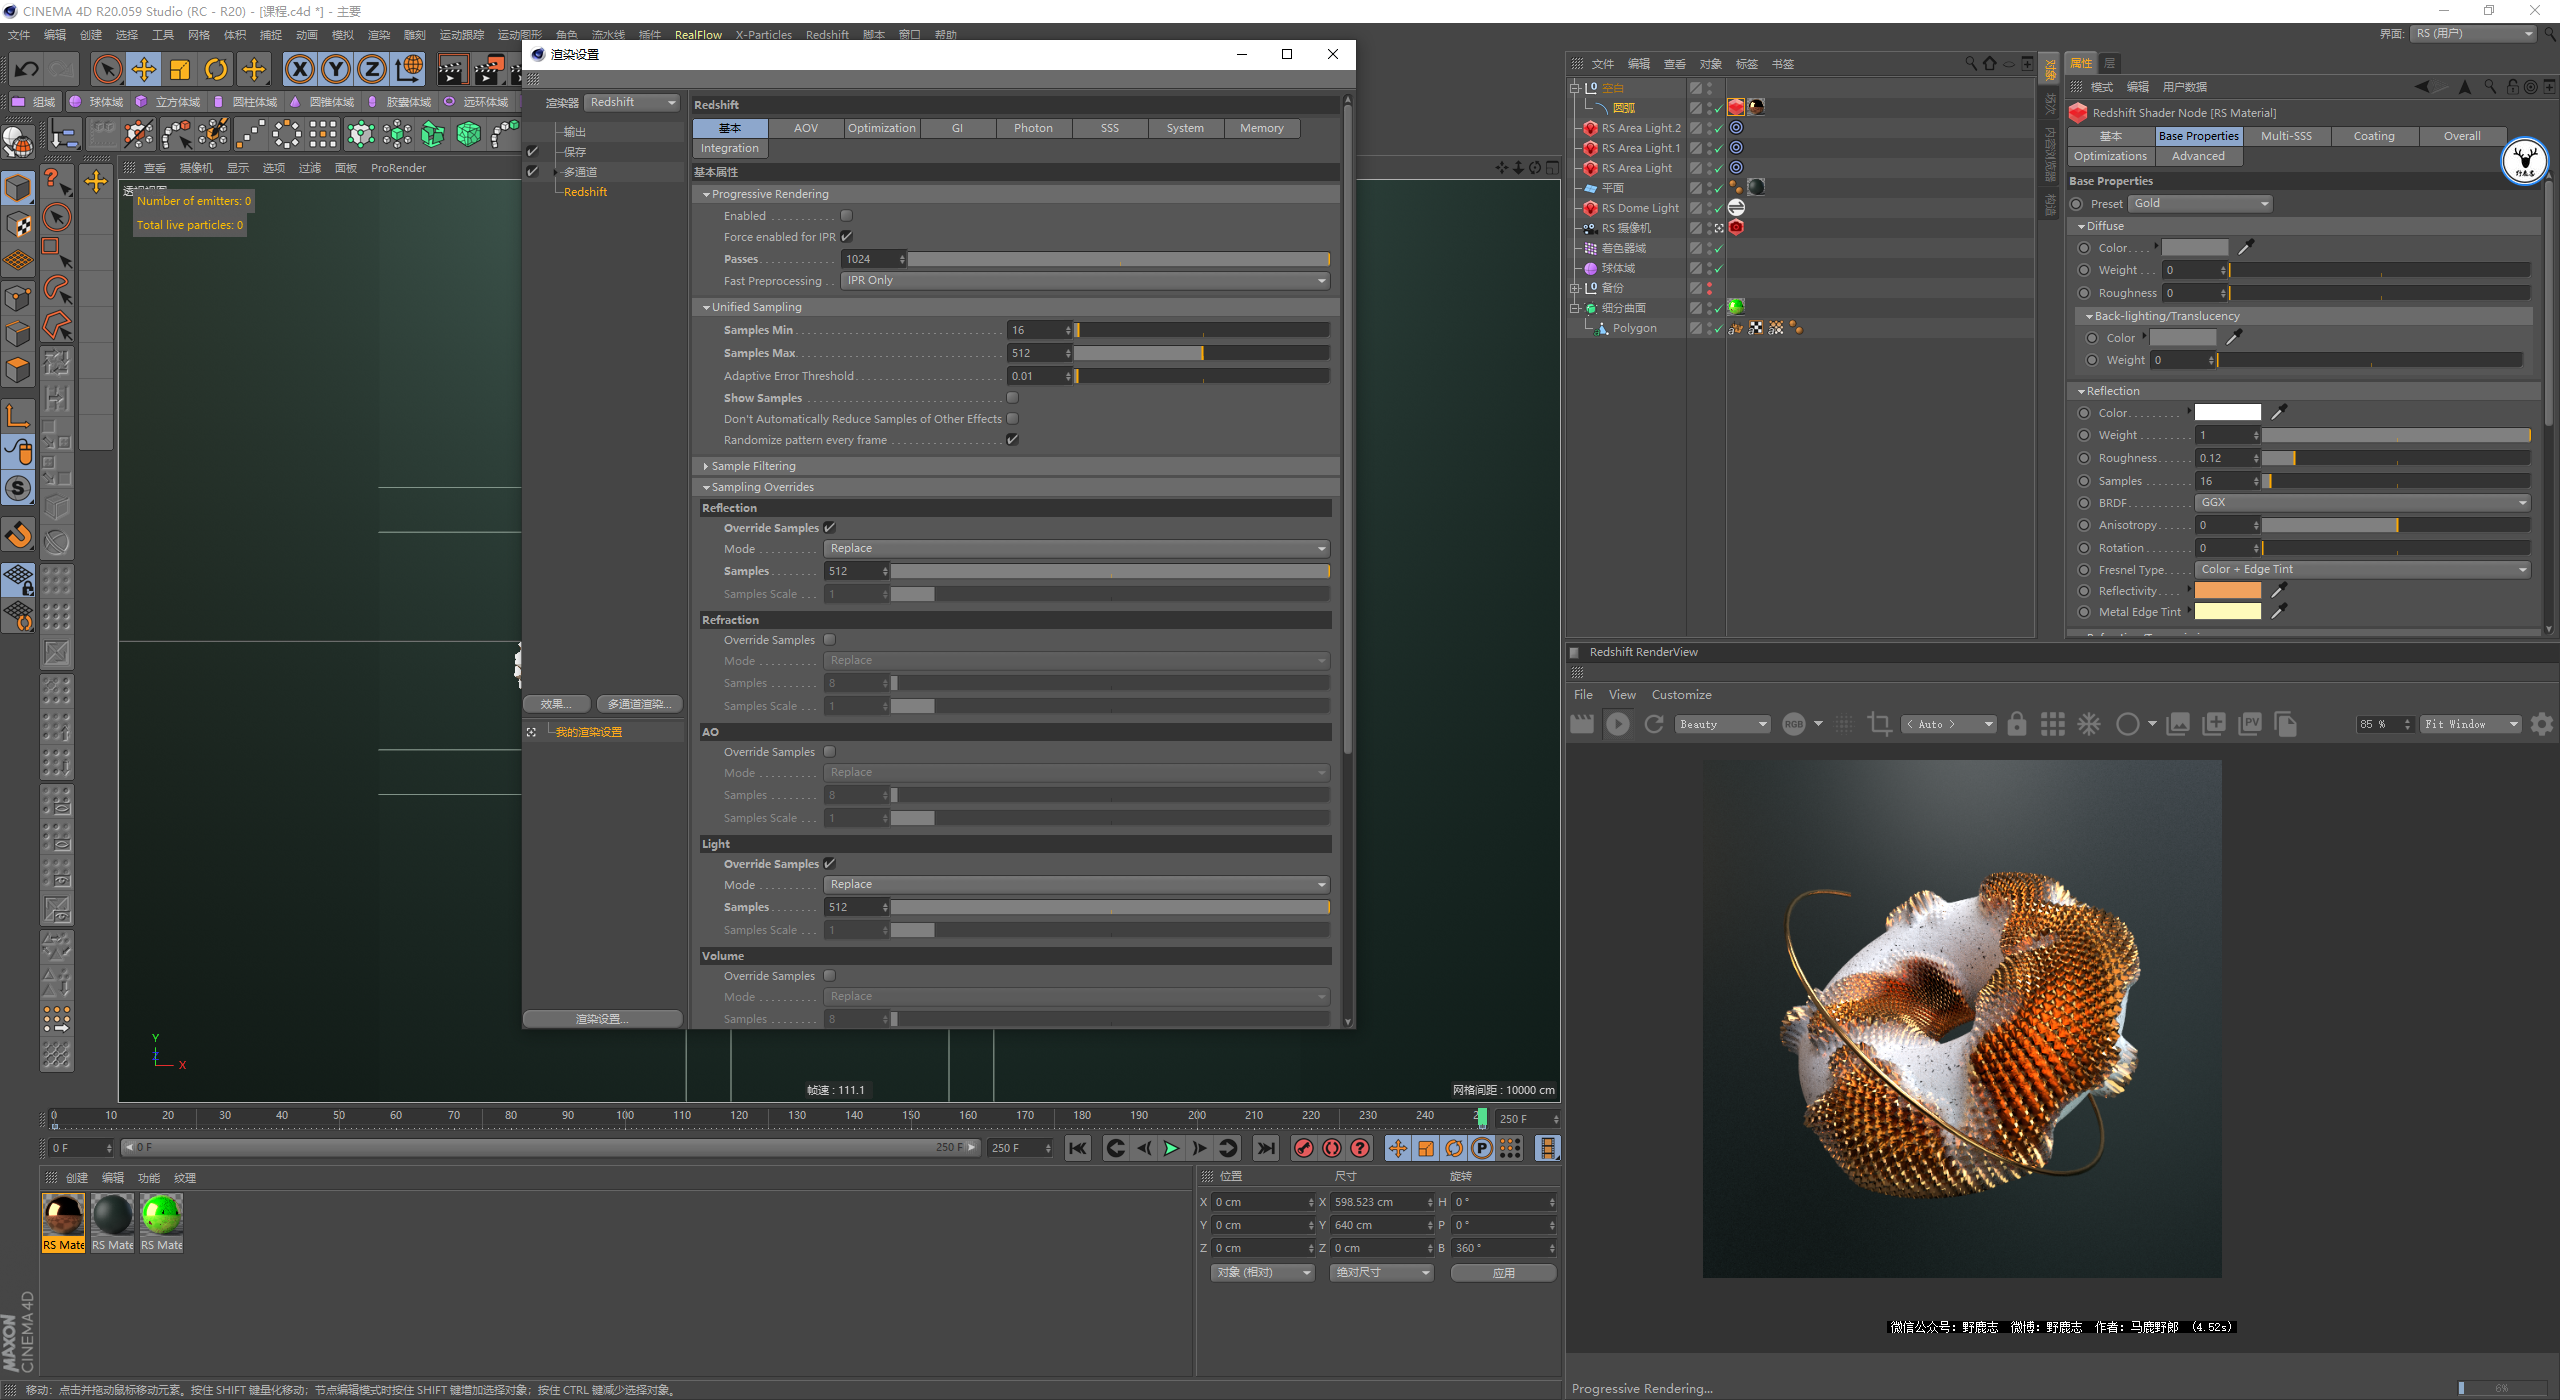Select the Move tool in top toolbar
This screenshot has height=1400, width=2560.
point(144,69)
